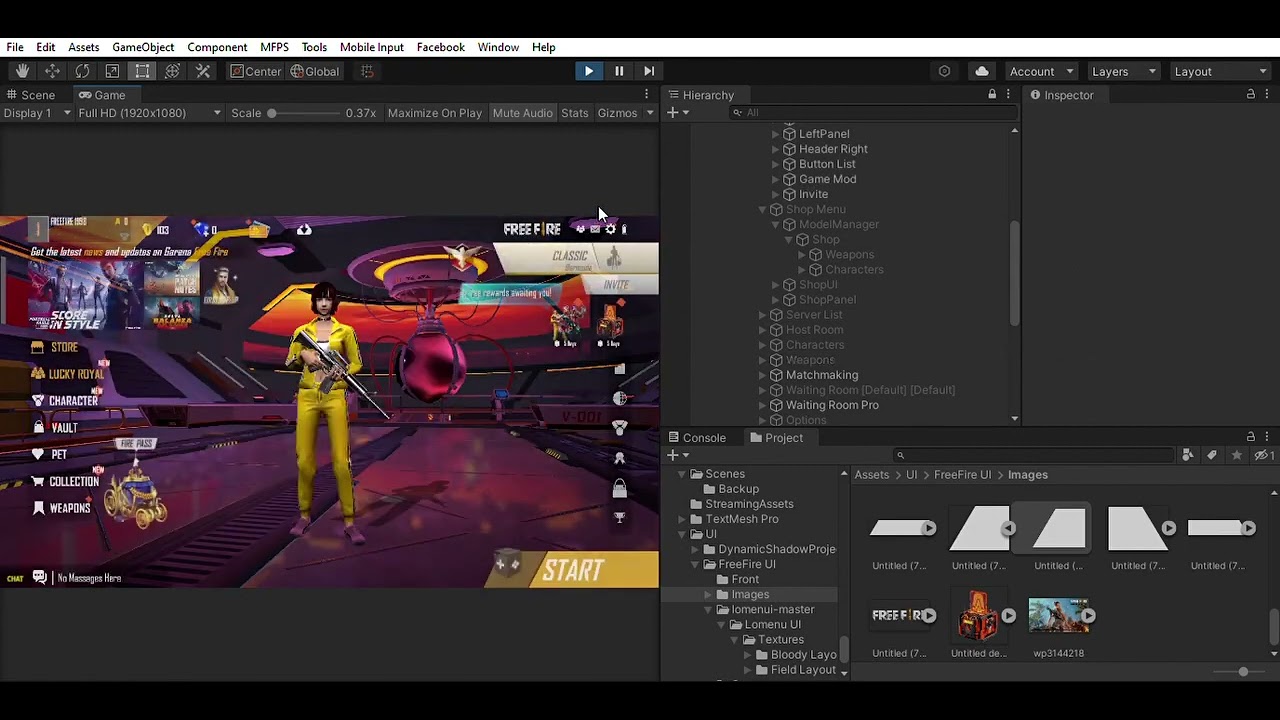This screenshot has width=1280, height=720.
Task: Open Project create plus dropdown
Action: pos(678,455)
